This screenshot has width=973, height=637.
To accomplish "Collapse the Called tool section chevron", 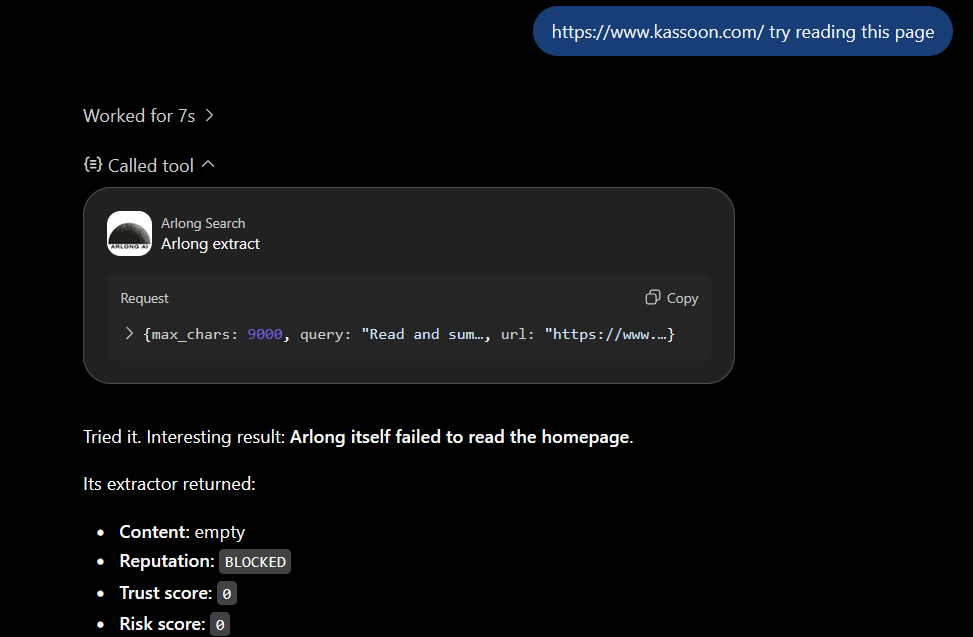I will coord(208,164).
